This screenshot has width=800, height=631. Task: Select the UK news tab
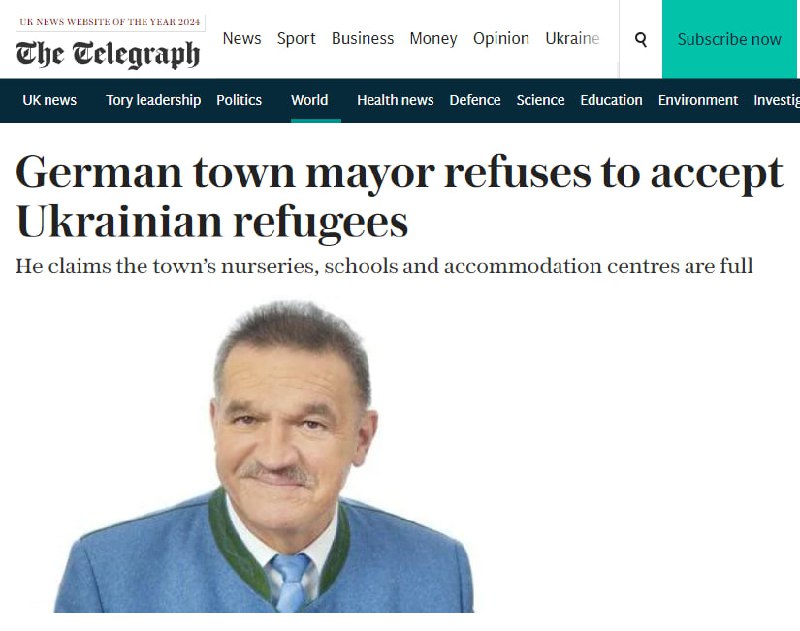[49, 100]
